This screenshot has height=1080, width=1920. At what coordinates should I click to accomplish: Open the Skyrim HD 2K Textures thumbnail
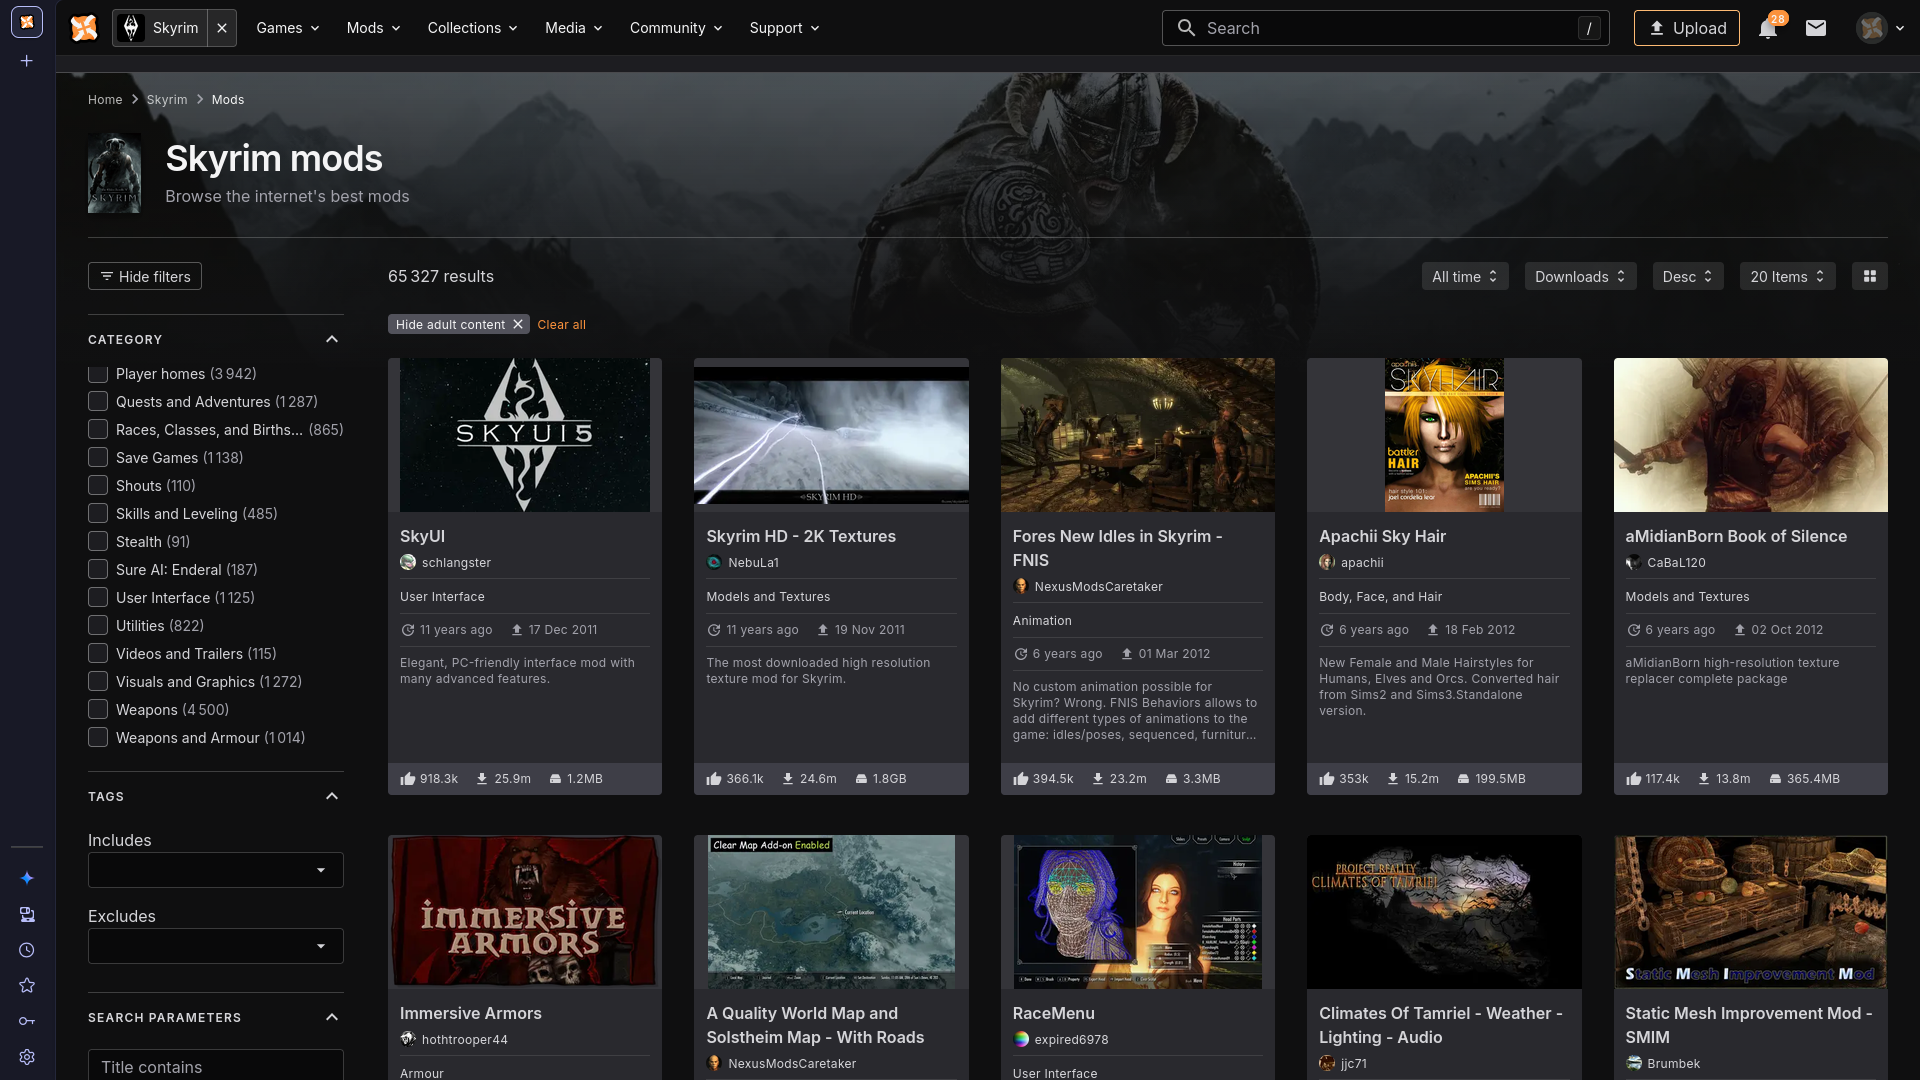point(831,435)
